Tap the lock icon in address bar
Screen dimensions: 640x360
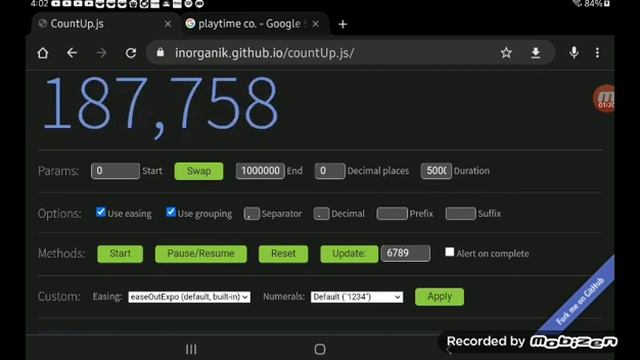[x=160, y=52]
